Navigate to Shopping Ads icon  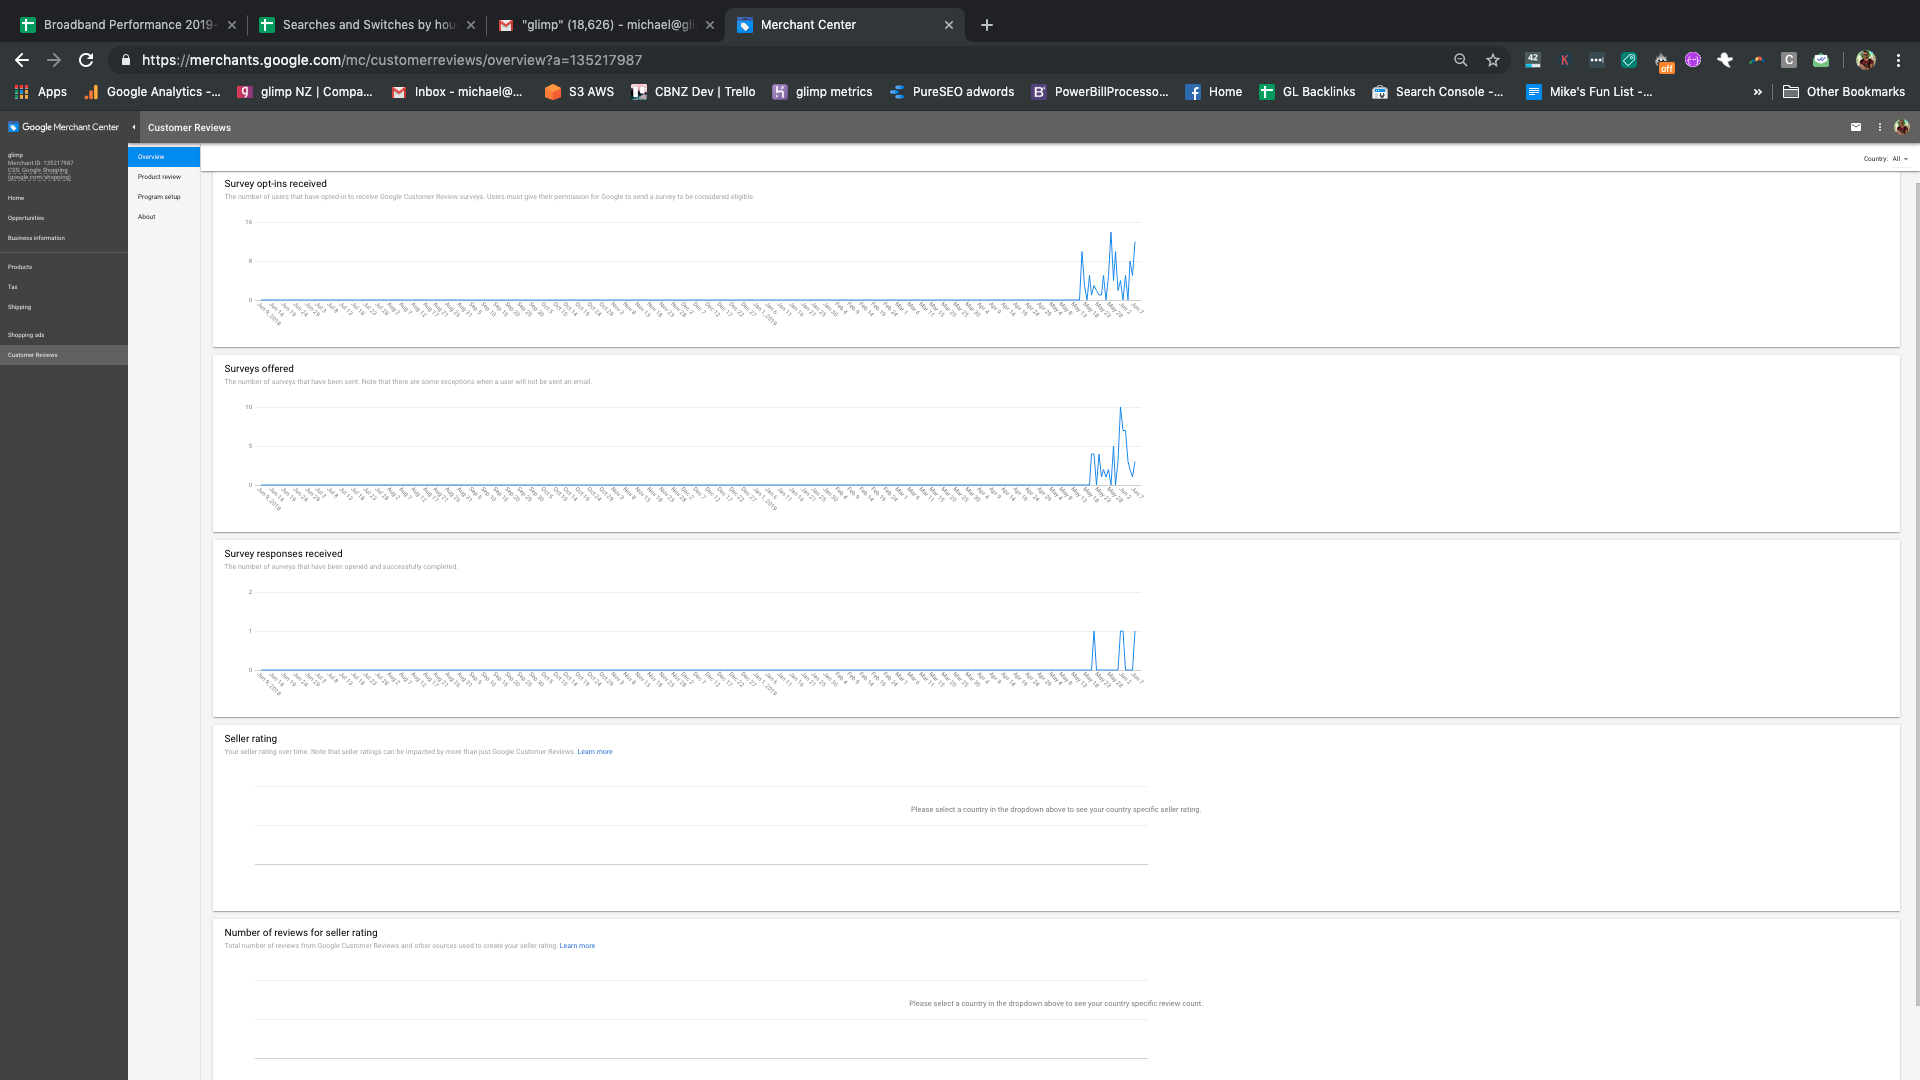(26, 335)
